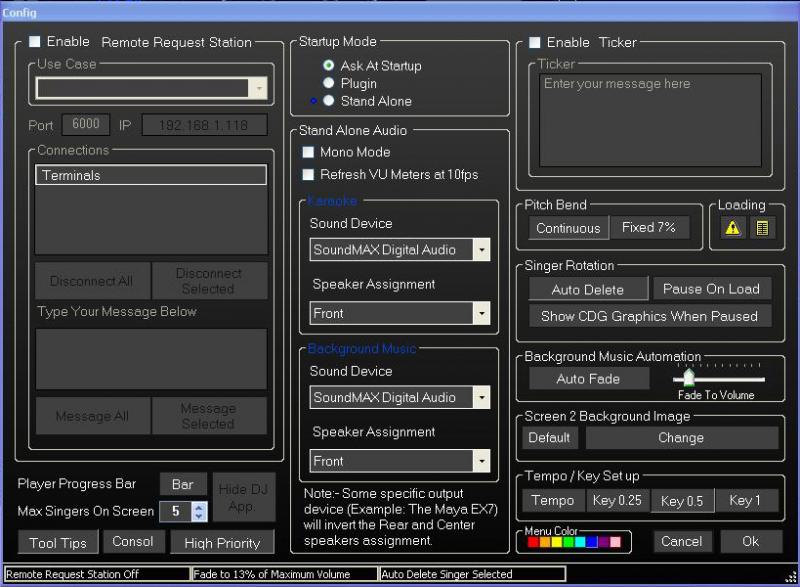Click the Fade To Volume slider thumb

coord(689,377)
